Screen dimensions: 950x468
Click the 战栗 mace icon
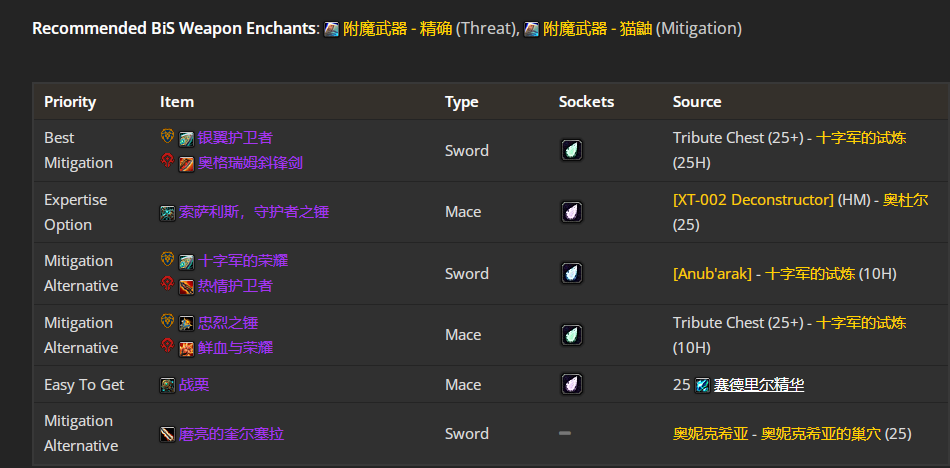click(x=168, y=385)
